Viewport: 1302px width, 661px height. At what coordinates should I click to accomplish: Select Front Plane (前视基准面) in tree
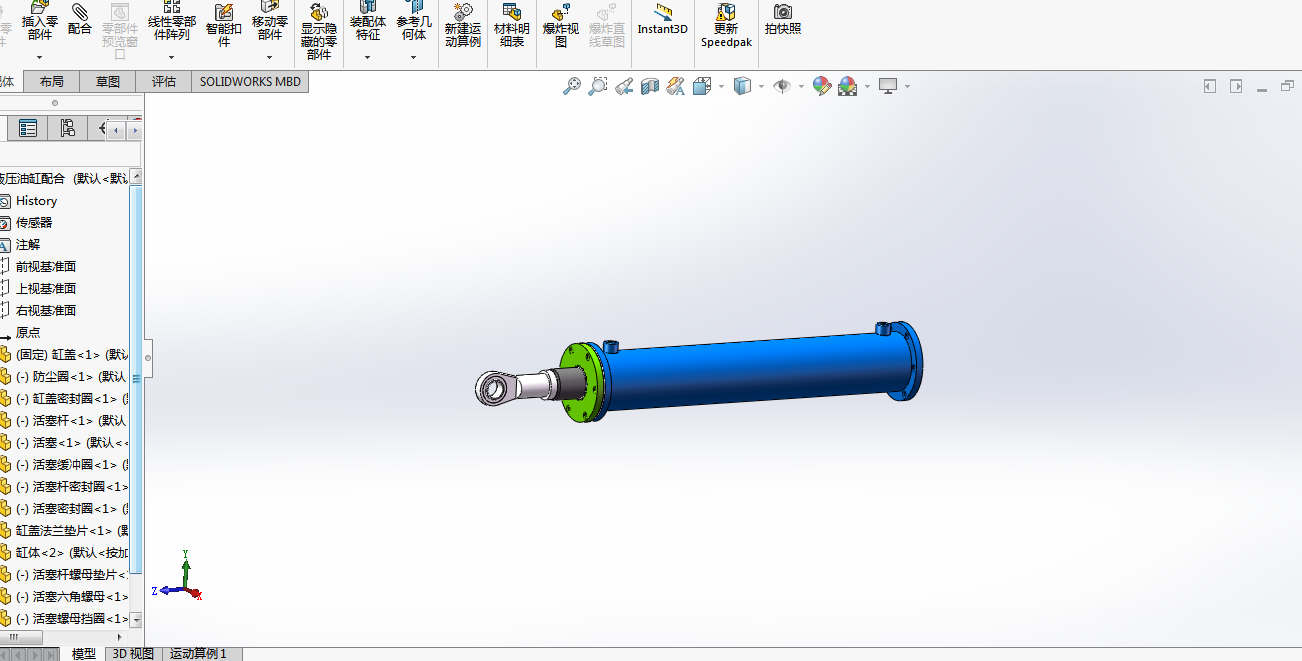(39, 267)
